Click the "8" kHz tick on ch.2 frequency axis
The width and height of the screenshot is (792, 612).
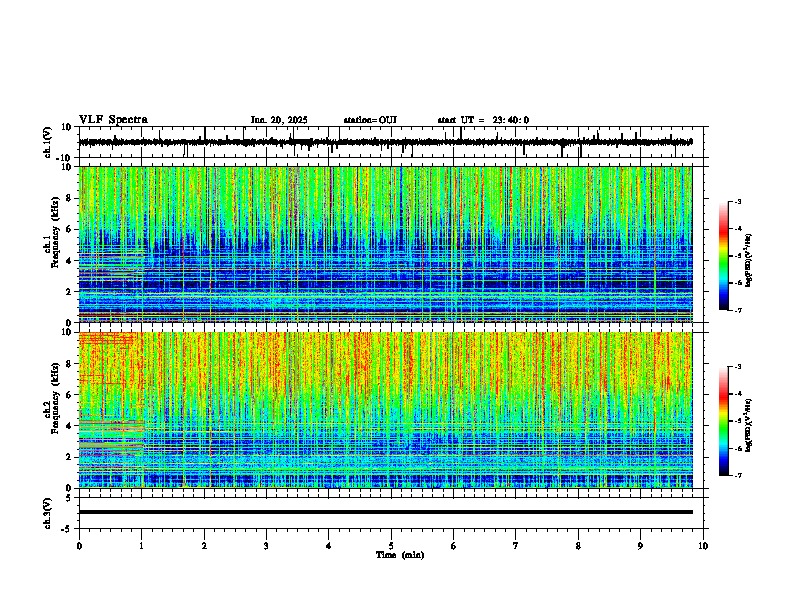(x=71, y=364)
